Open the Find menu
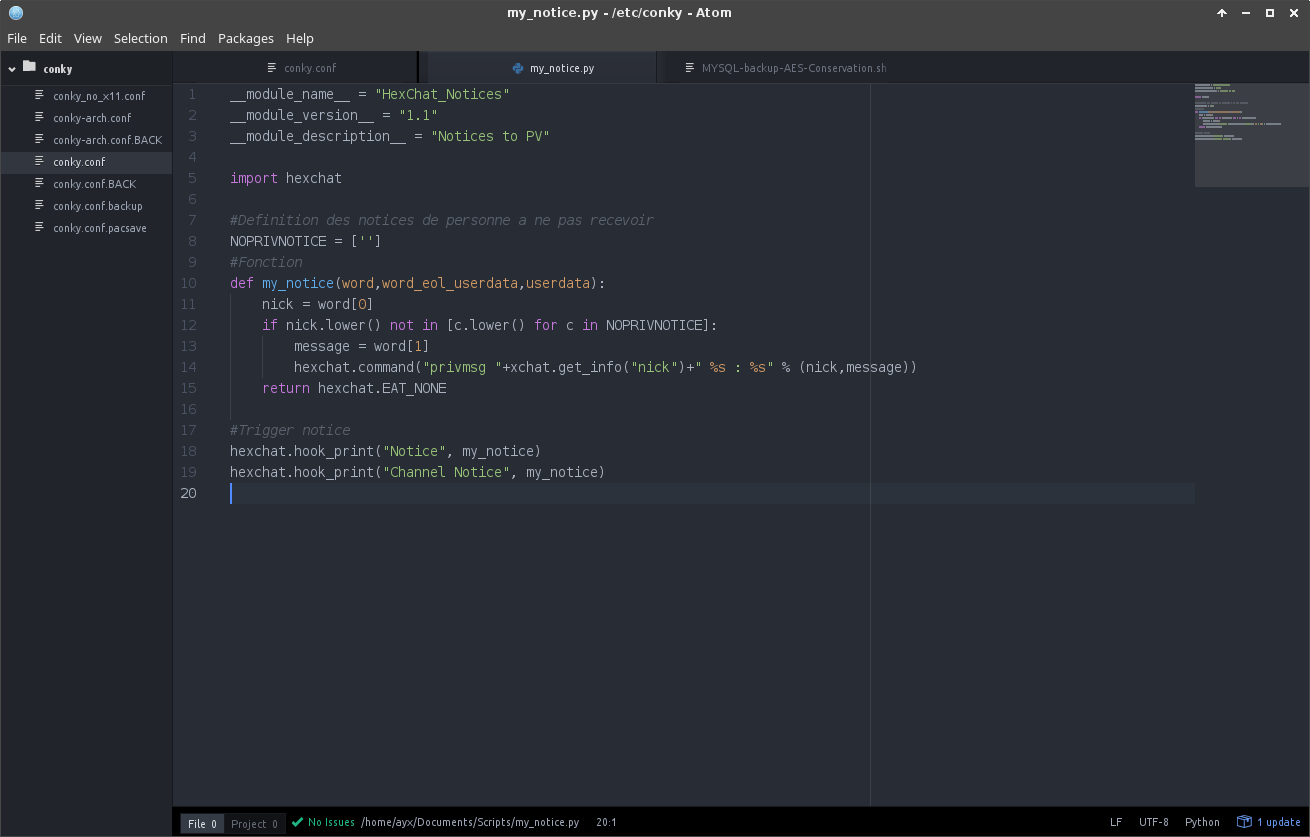 coord(193,38)
